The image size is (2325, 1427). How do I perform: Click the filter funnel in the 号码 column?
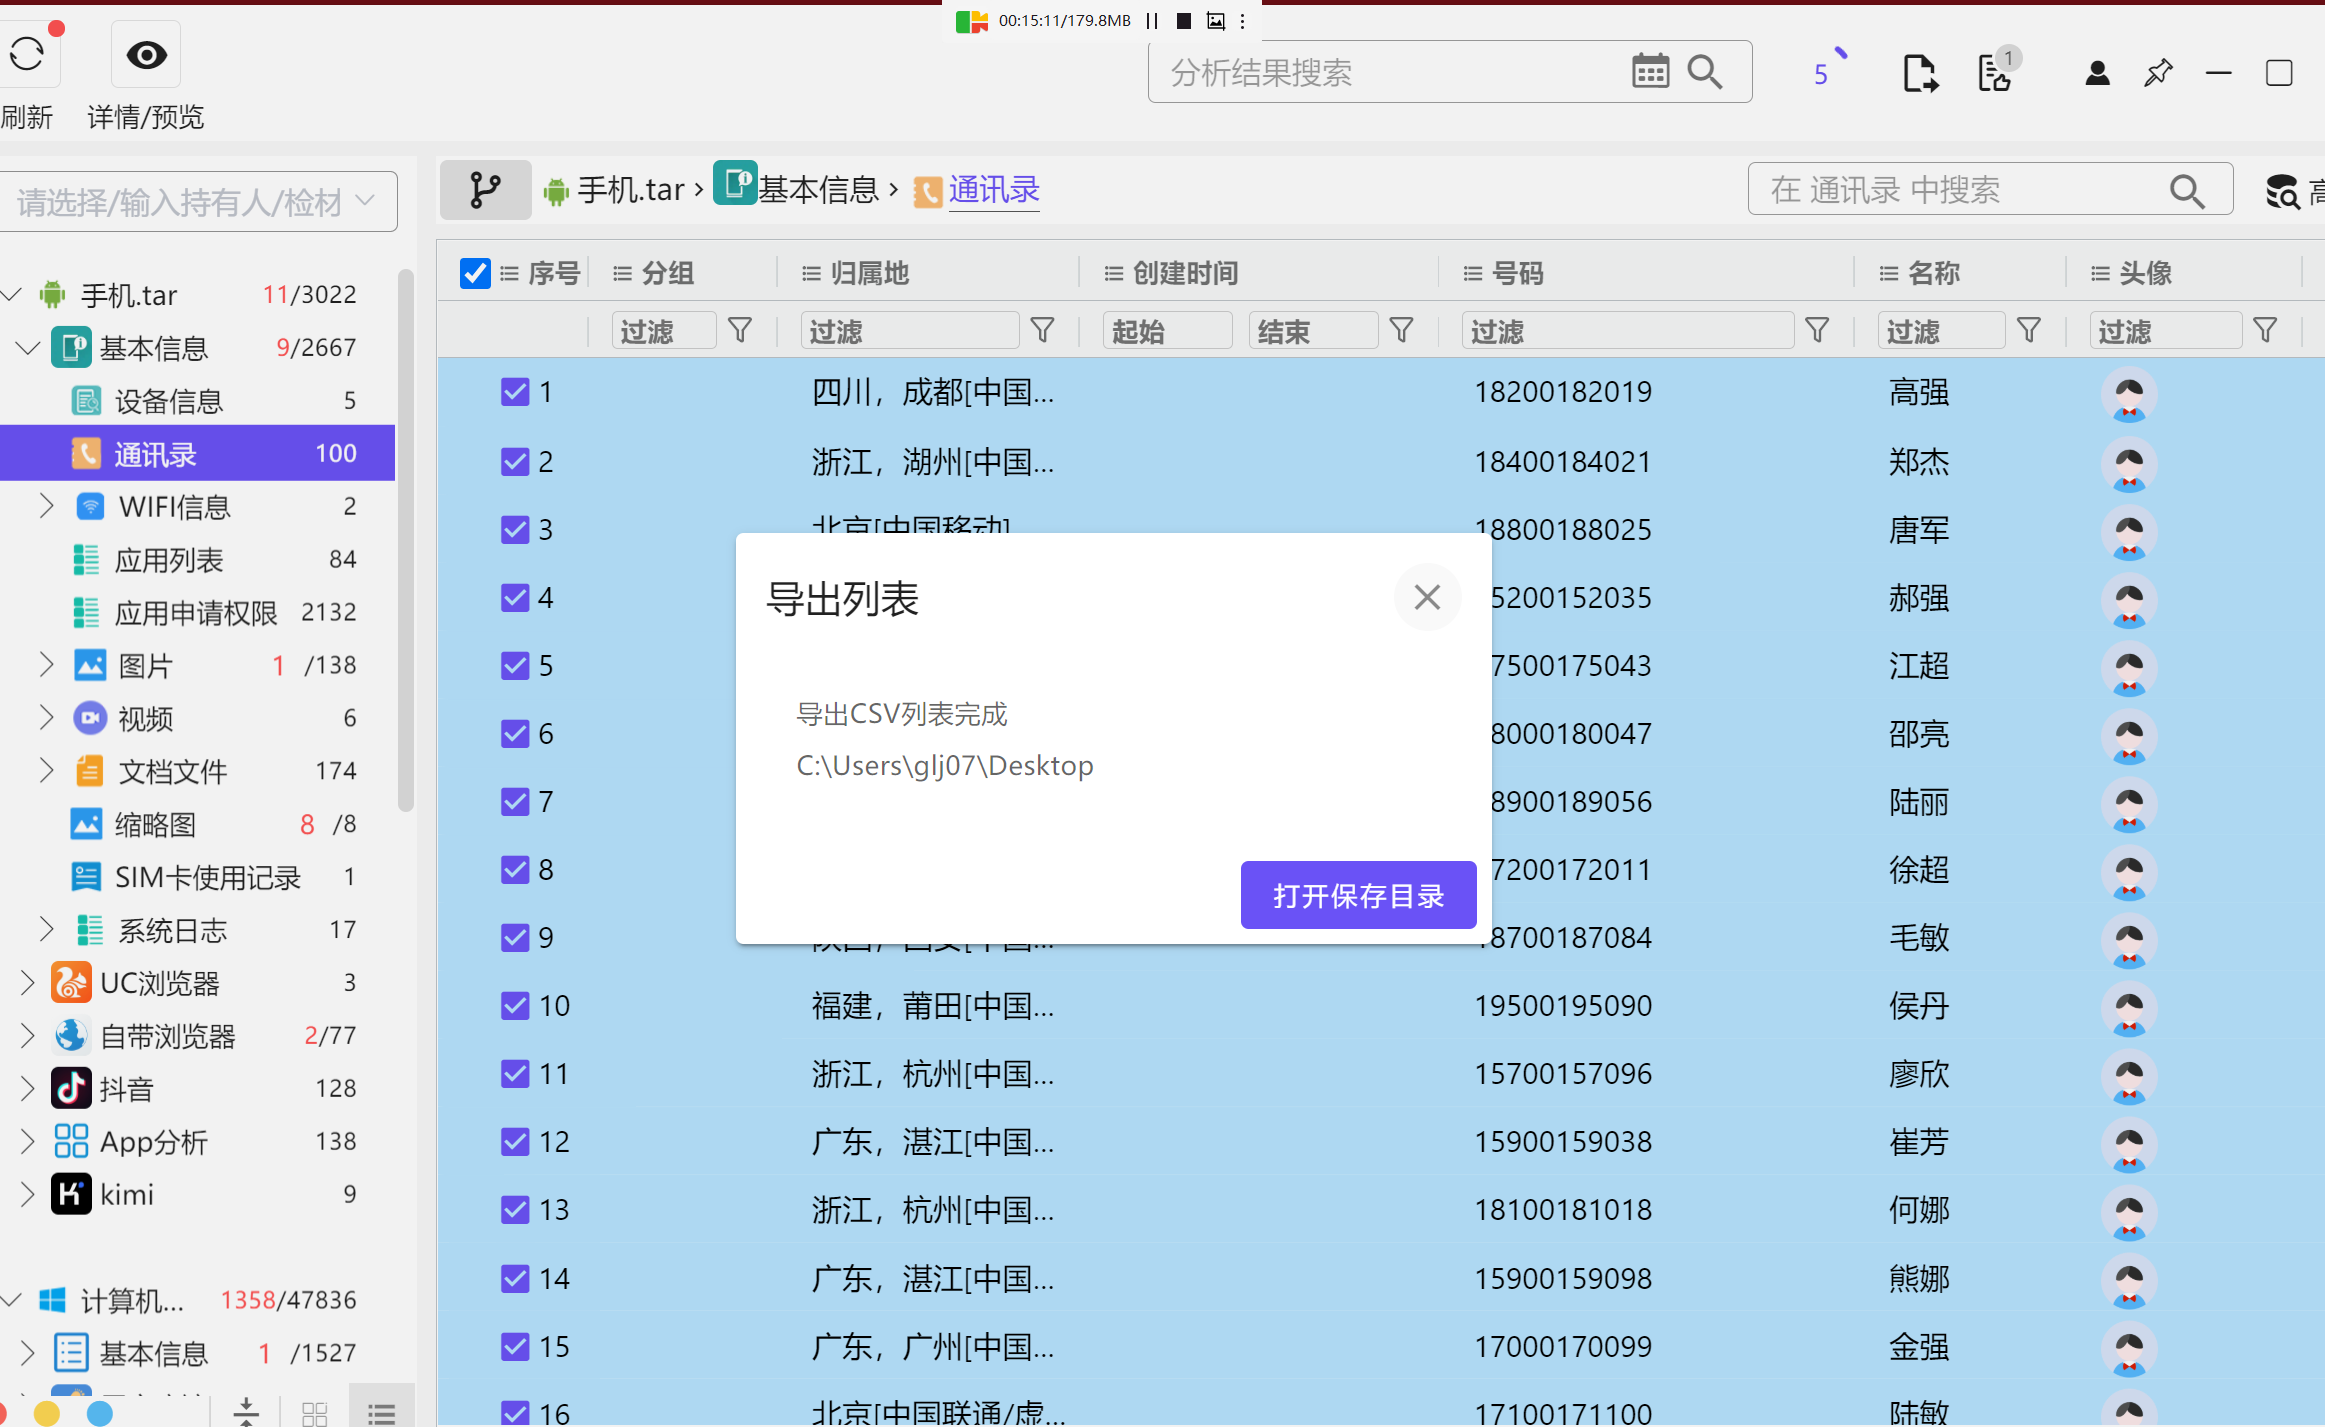pos(1817,331)
